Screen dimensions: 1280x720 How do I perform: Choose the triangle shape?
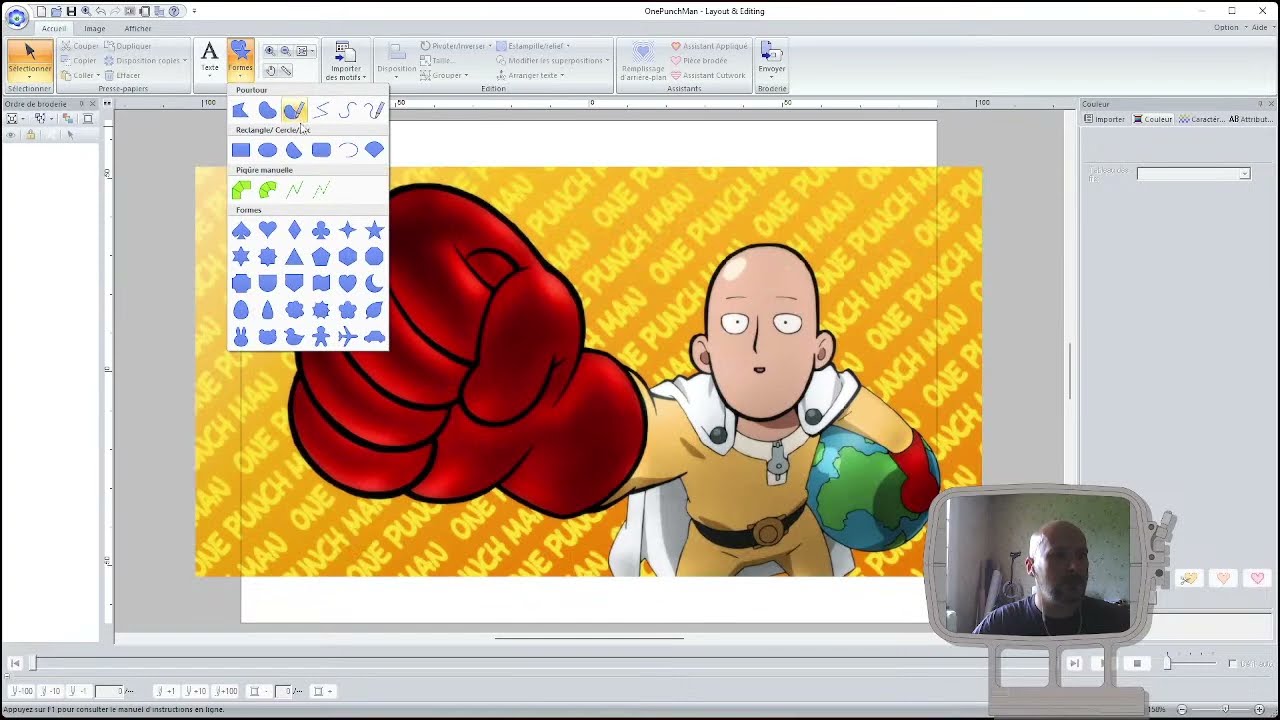pos(294,257)
